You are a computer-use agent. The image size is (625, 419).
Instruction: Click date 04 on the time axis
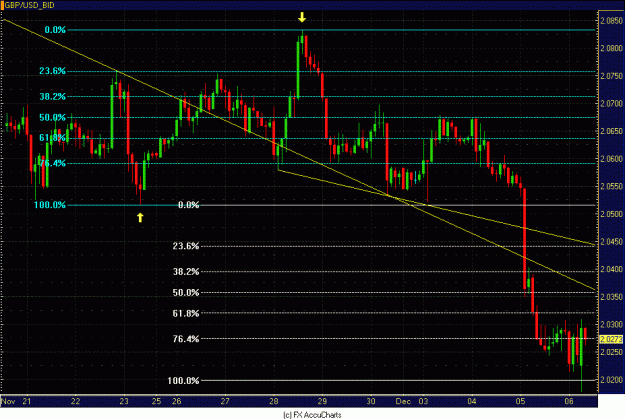(472, 401)
